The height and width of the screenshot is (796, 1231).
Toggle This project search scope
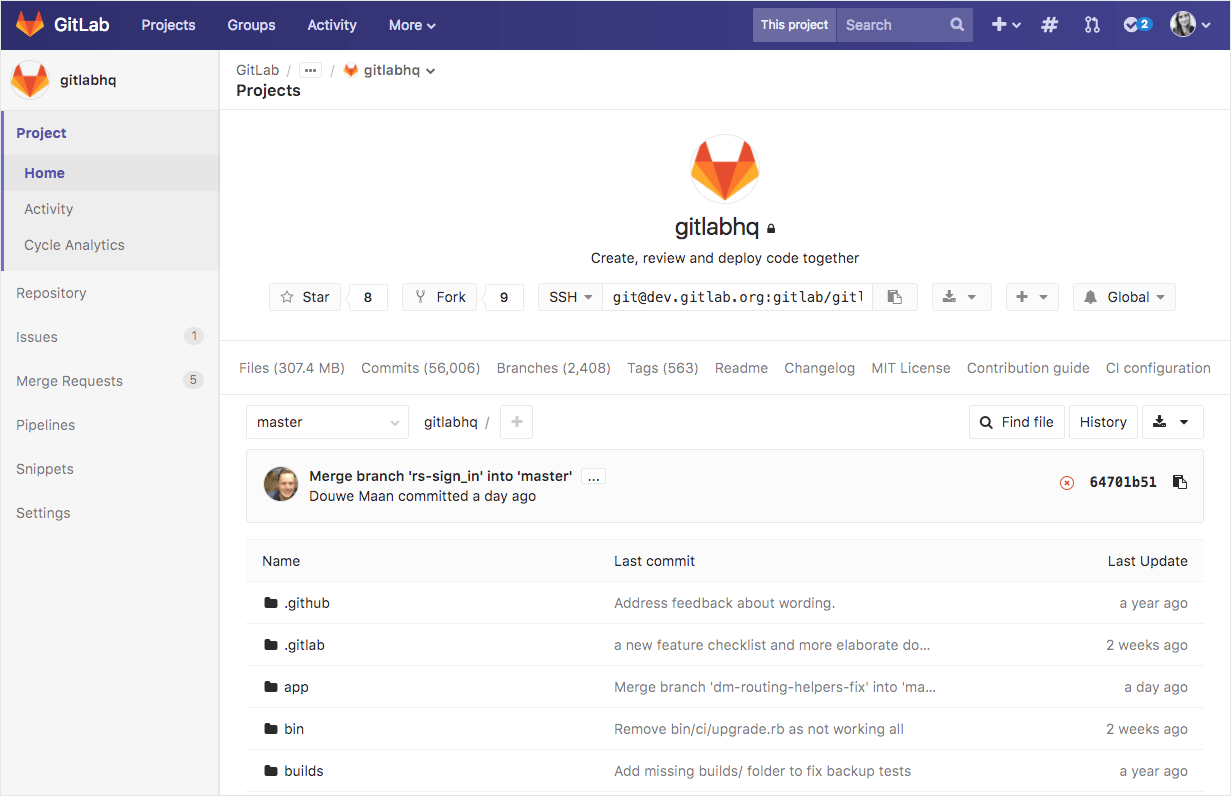tap(793, 24)
